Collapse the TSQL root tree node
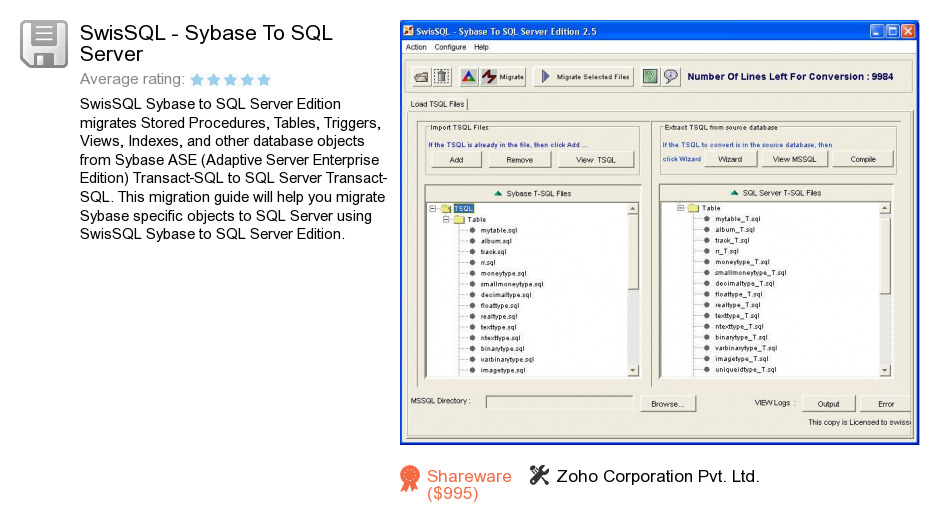 coord(432,209)
